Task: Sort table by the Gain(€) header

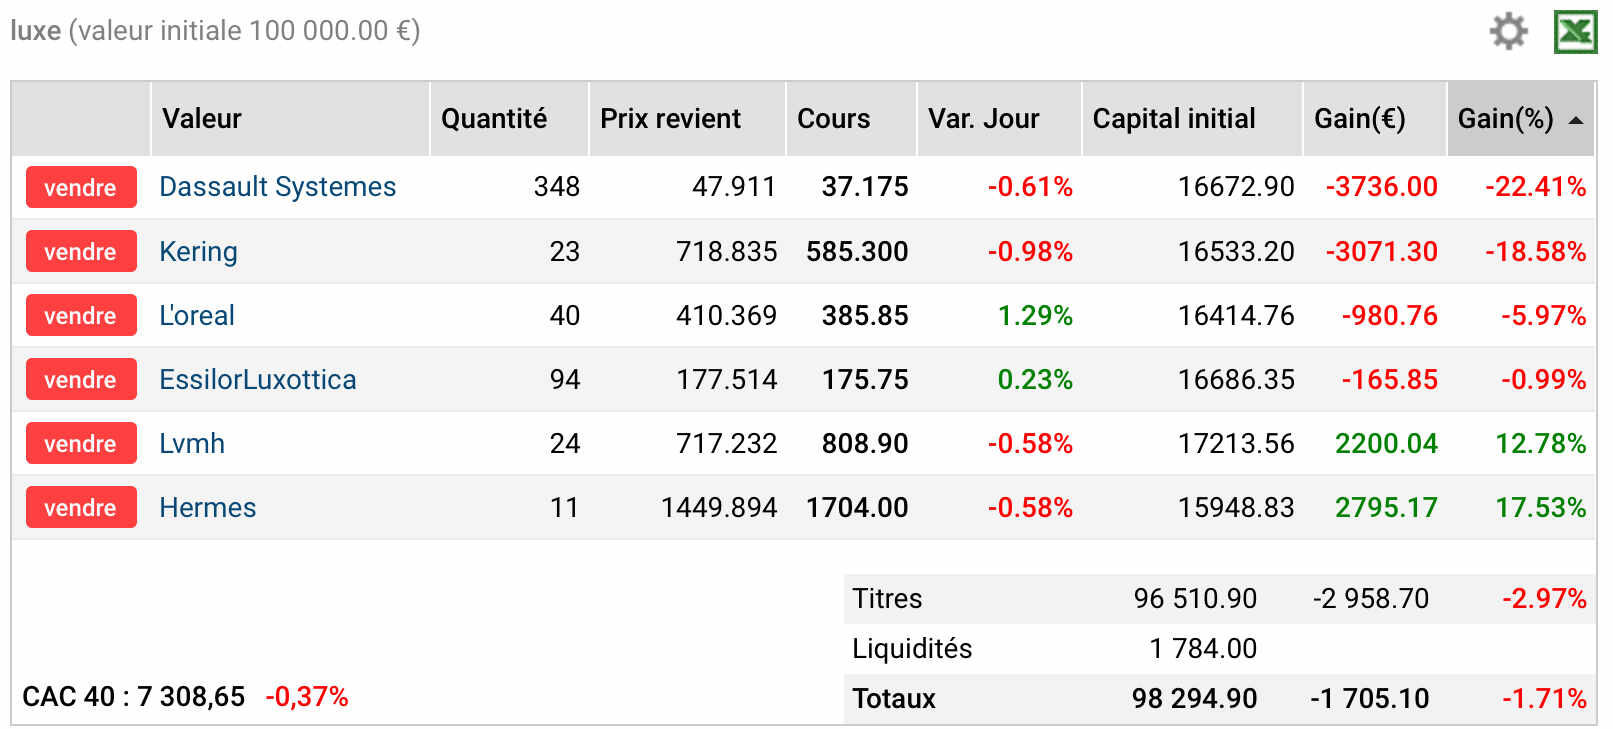Action: tap(1375, 119)
